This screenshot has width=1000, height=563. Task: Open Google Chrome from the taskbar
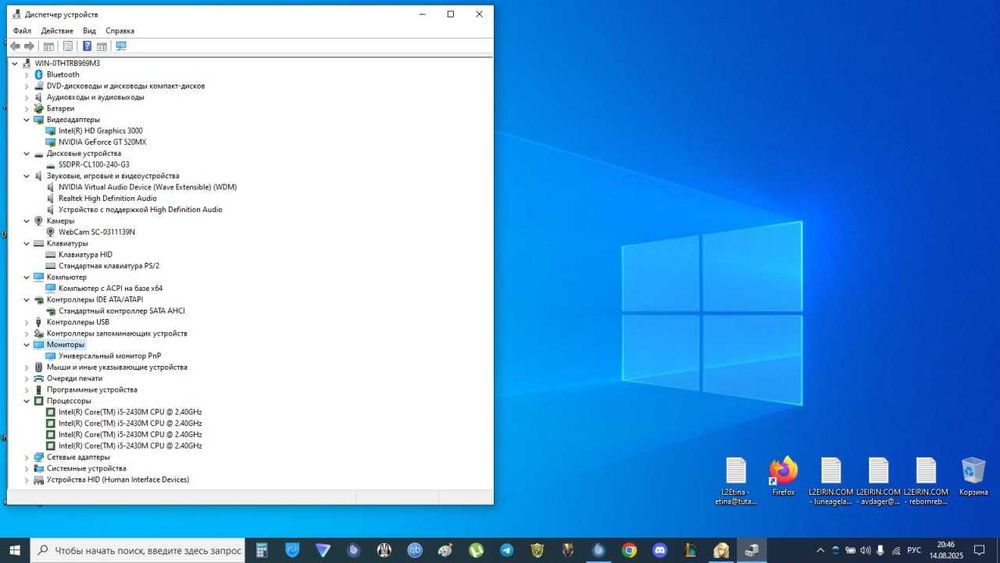tap(629, 550)
